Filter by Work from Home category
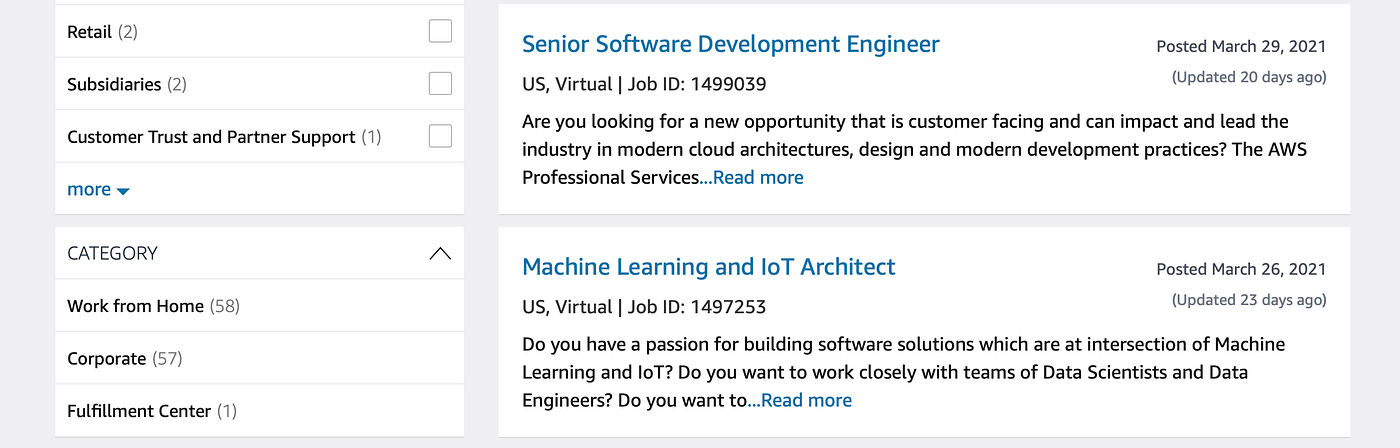Viewport: 1400px width, 448px height. [153, 306]
